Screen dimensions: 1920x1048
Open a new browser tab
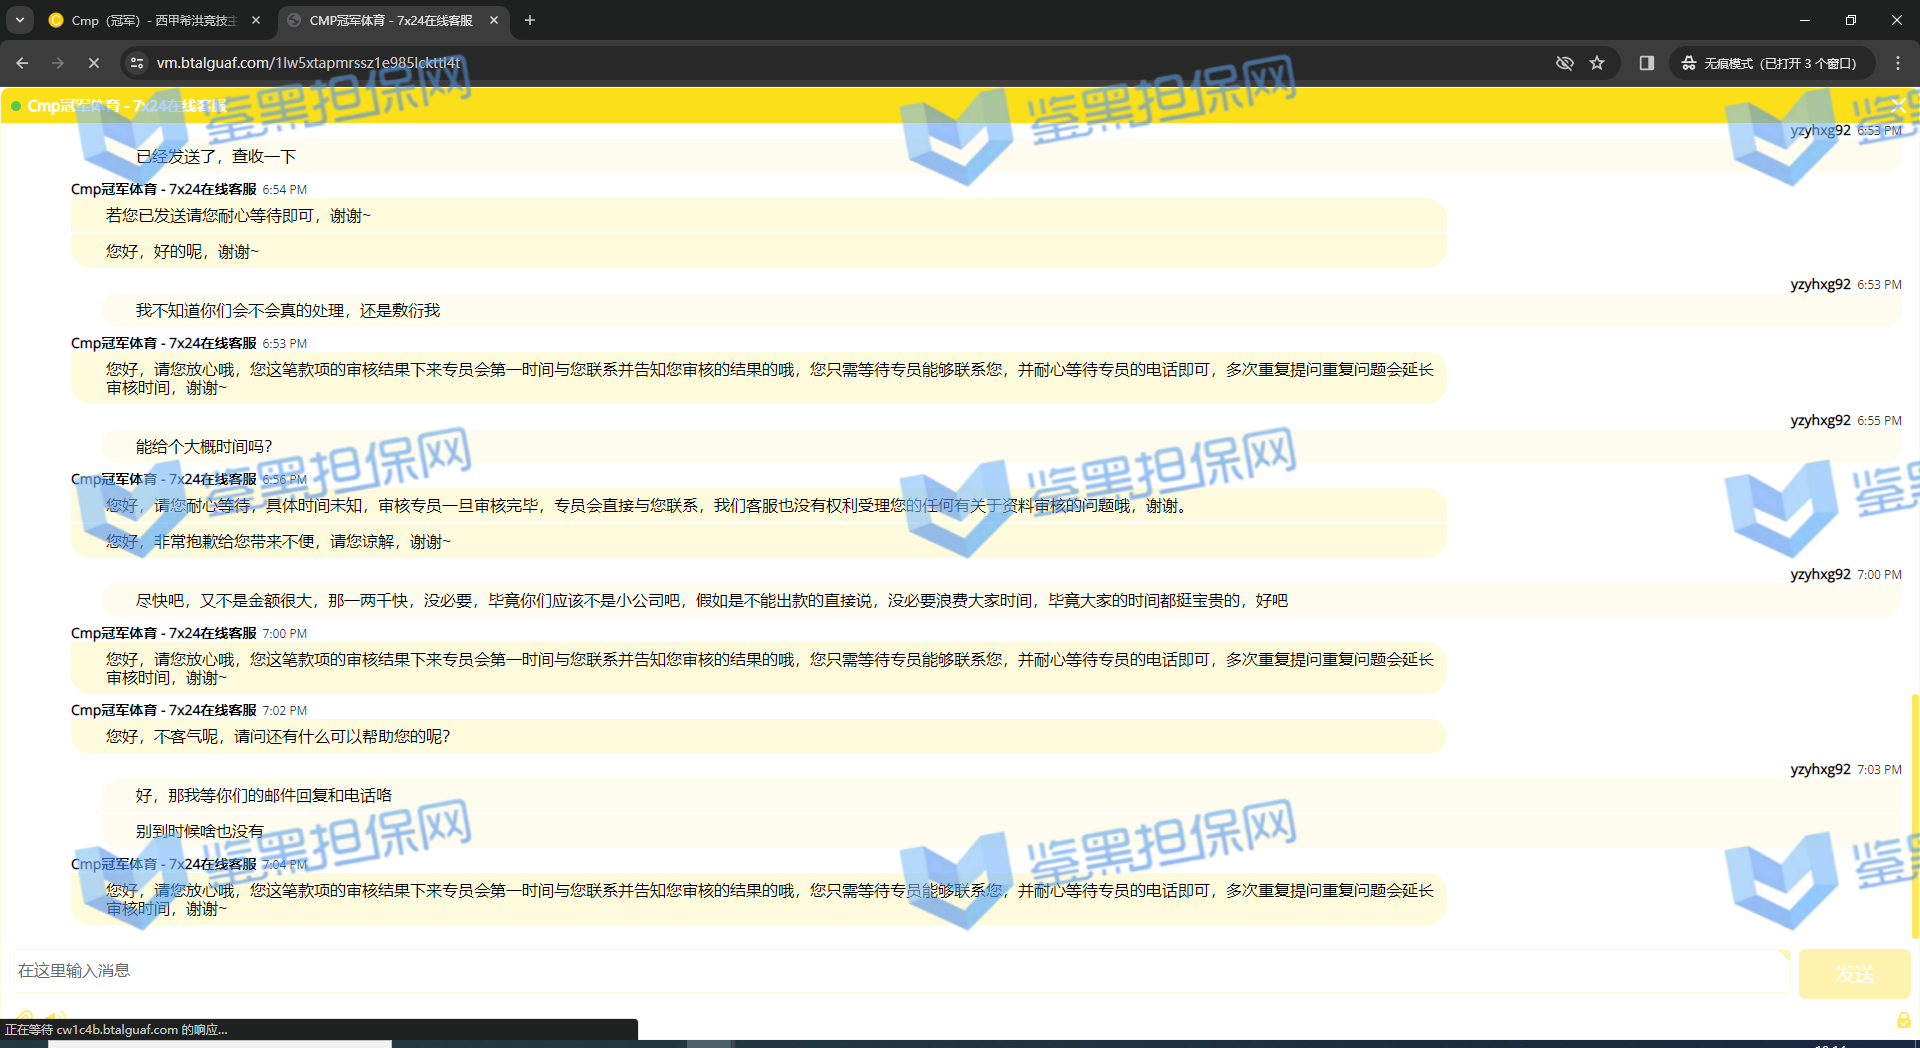click(x=530, y=20)
